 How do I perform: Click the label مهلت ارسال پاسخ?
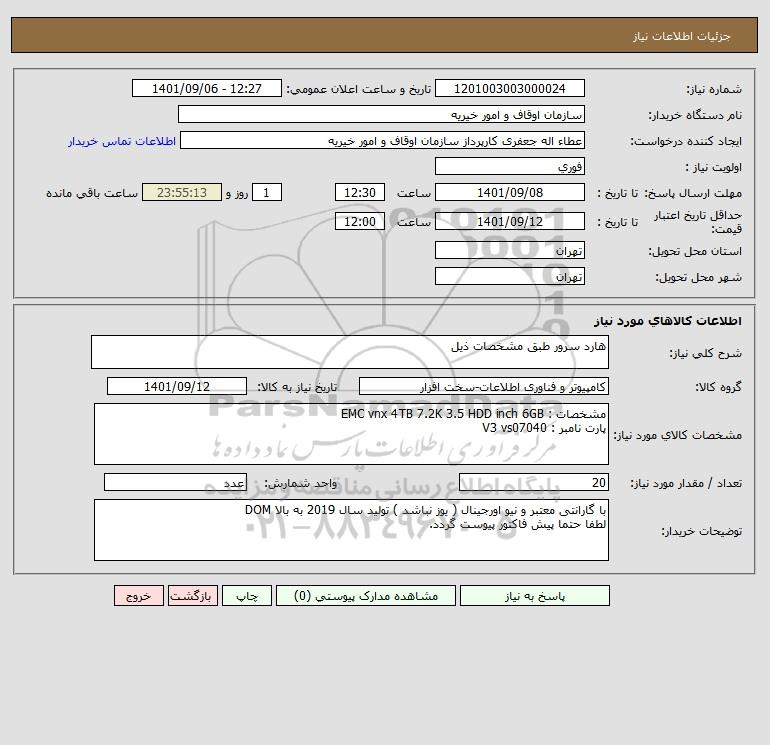(x=693, y=193)
